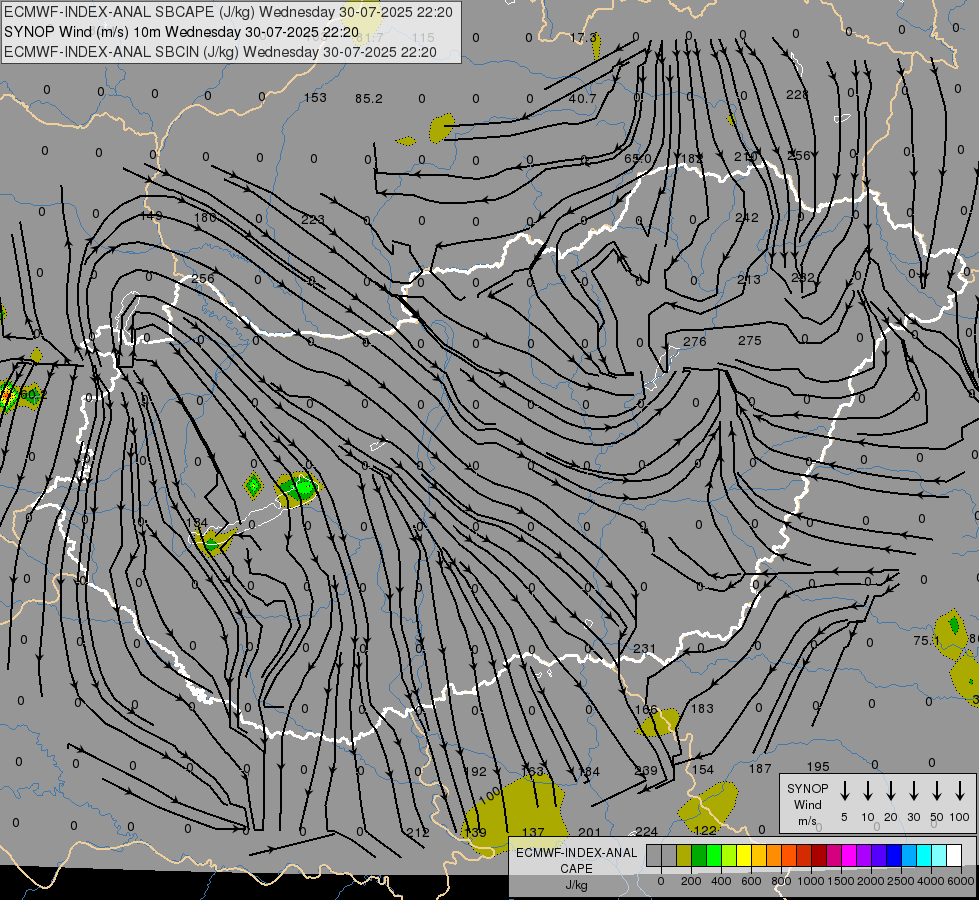Click map value 275
The image size is (979, 900).
[749, 340]
